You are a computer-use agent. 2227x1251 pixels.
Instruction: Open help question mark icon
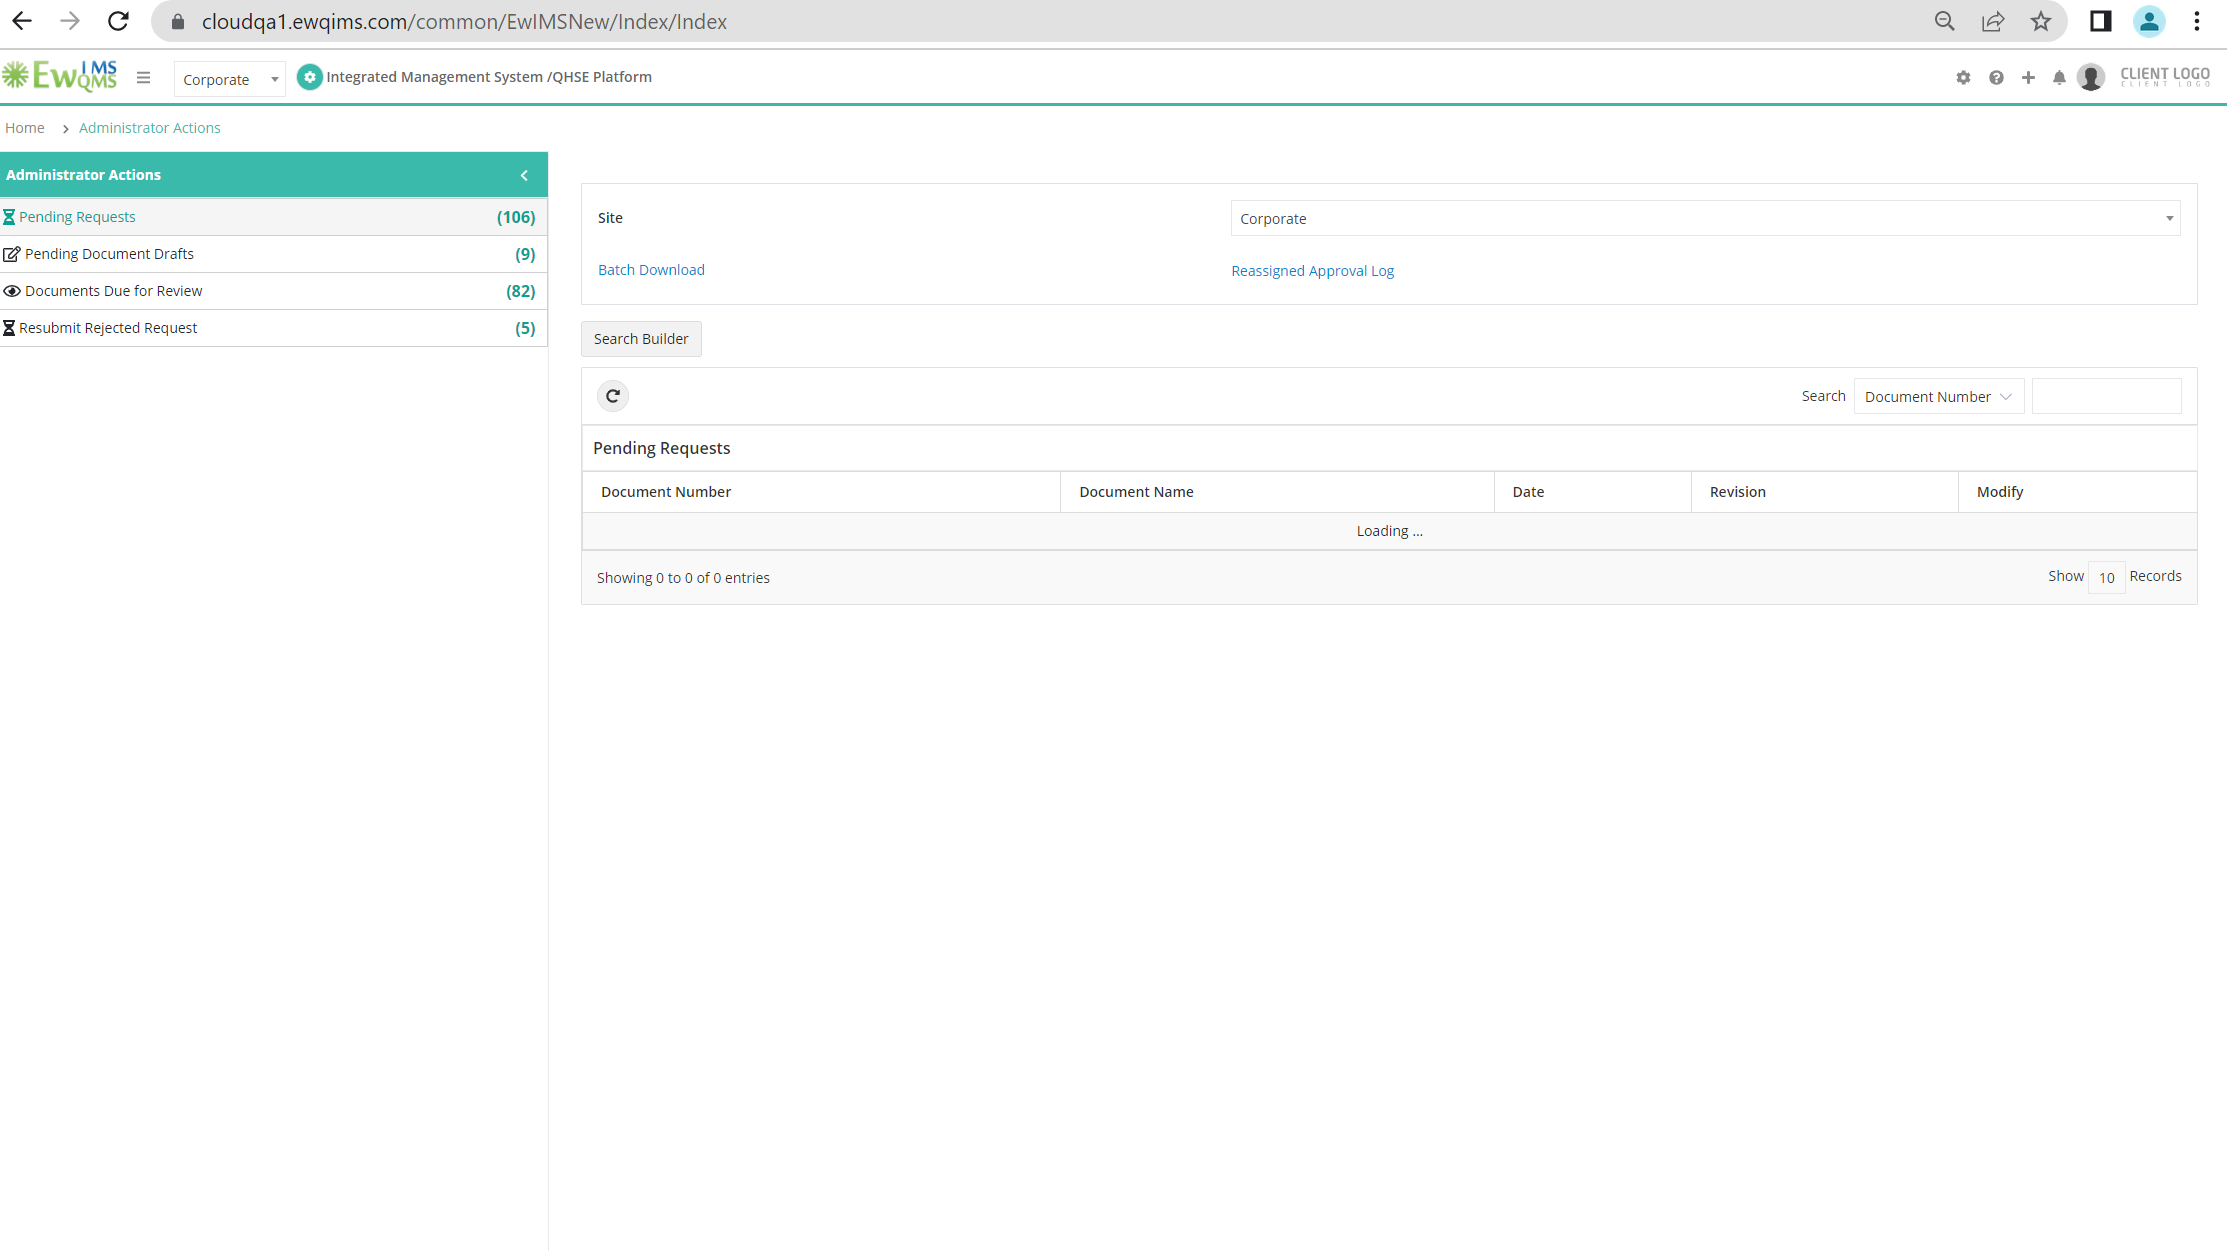(x=1996, y=77)
